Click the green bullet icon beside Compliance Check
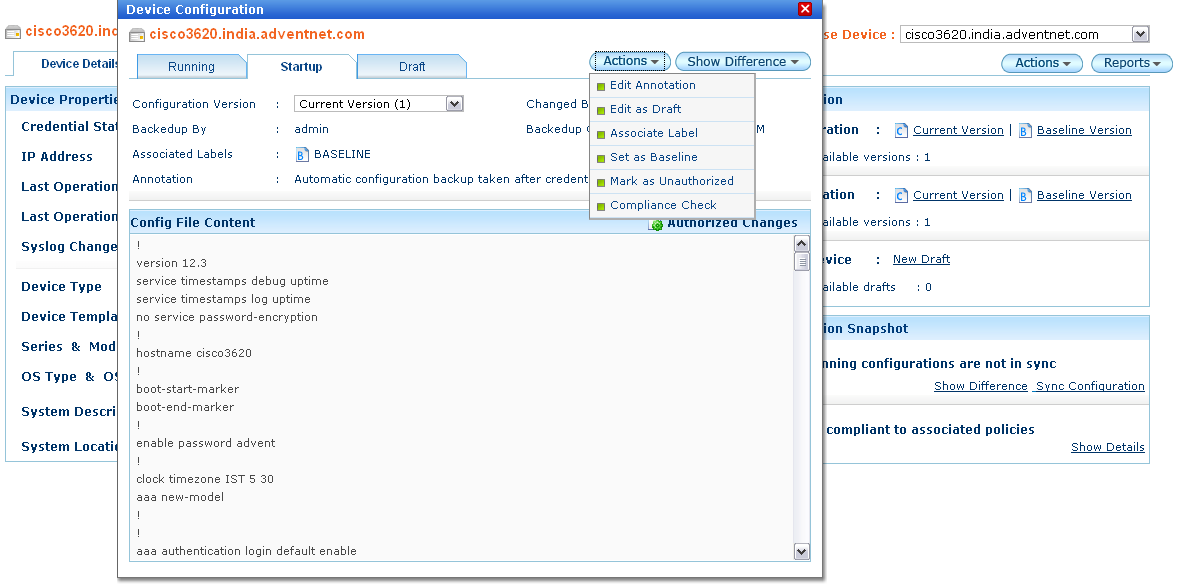 pos(601,206)
